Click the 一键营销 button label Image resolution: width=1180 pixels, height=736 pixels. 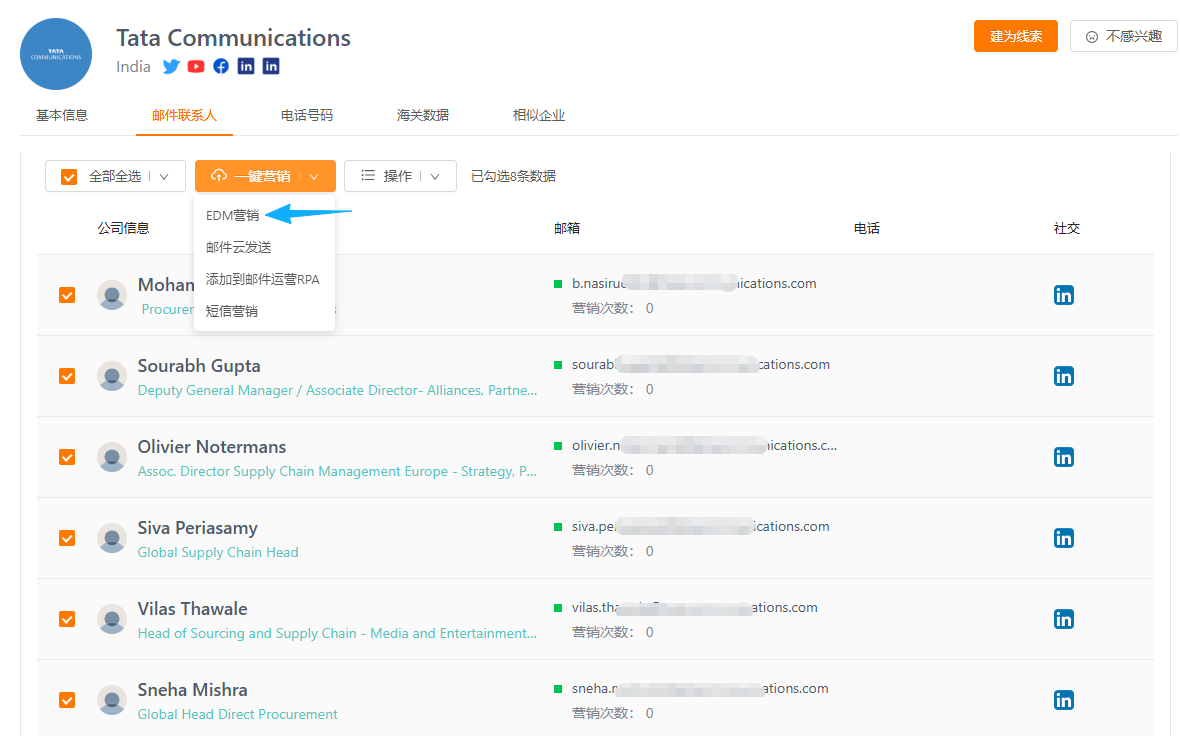tap(261, 176)
